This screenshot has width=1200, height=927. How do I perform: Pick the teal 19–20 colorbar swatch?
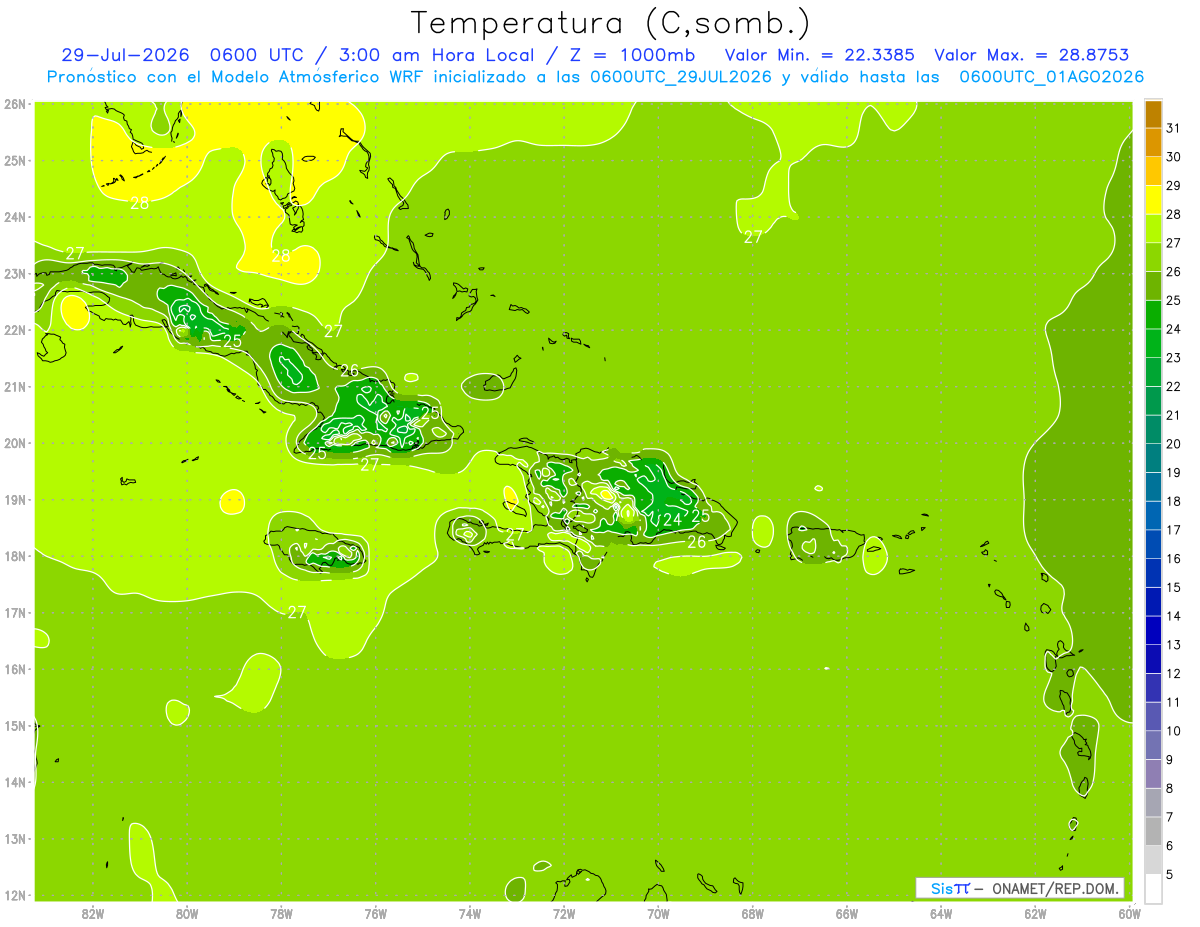click(x=1153, y=459)
